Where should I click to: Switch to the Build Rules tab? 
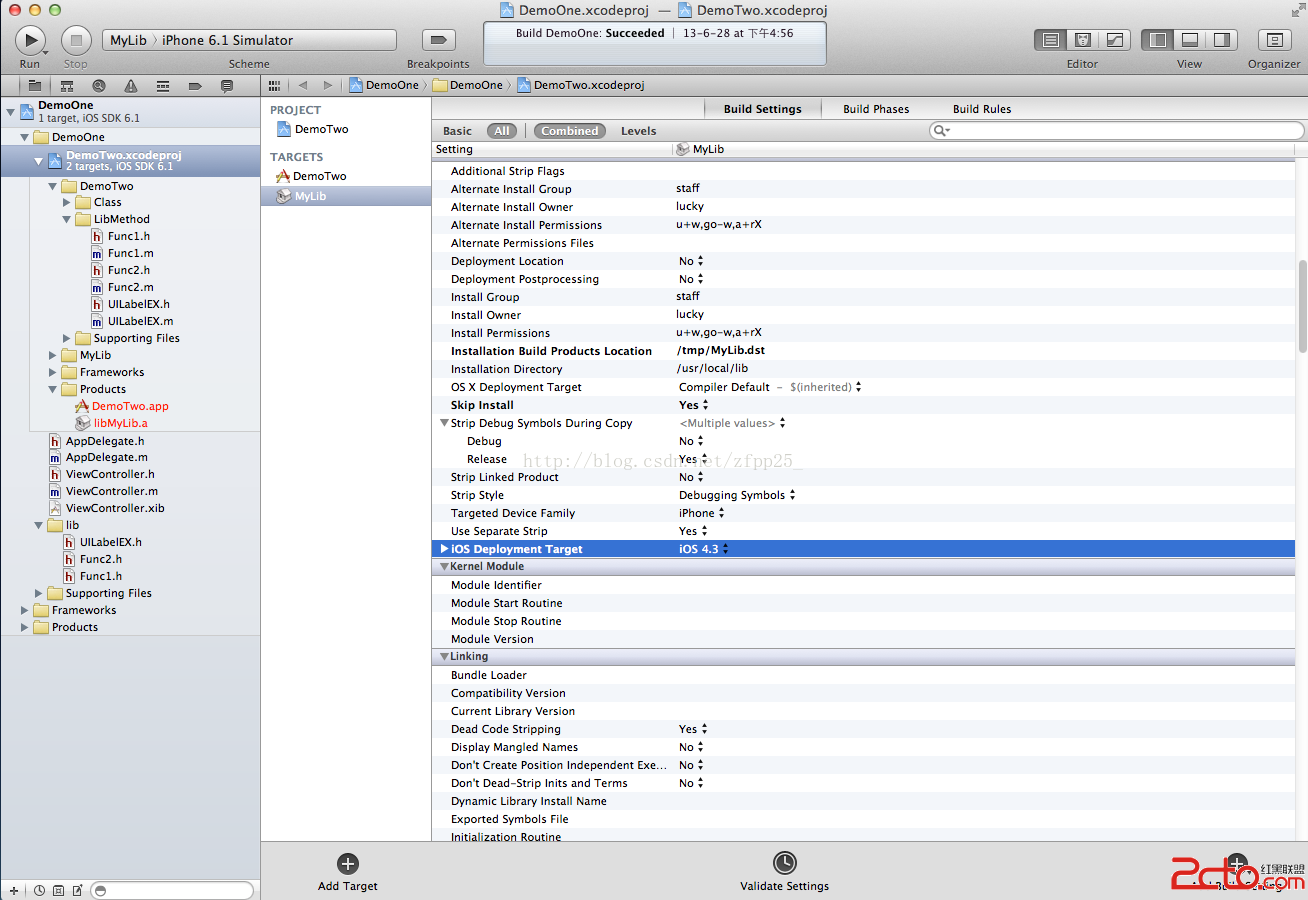[x=981, y=109]
